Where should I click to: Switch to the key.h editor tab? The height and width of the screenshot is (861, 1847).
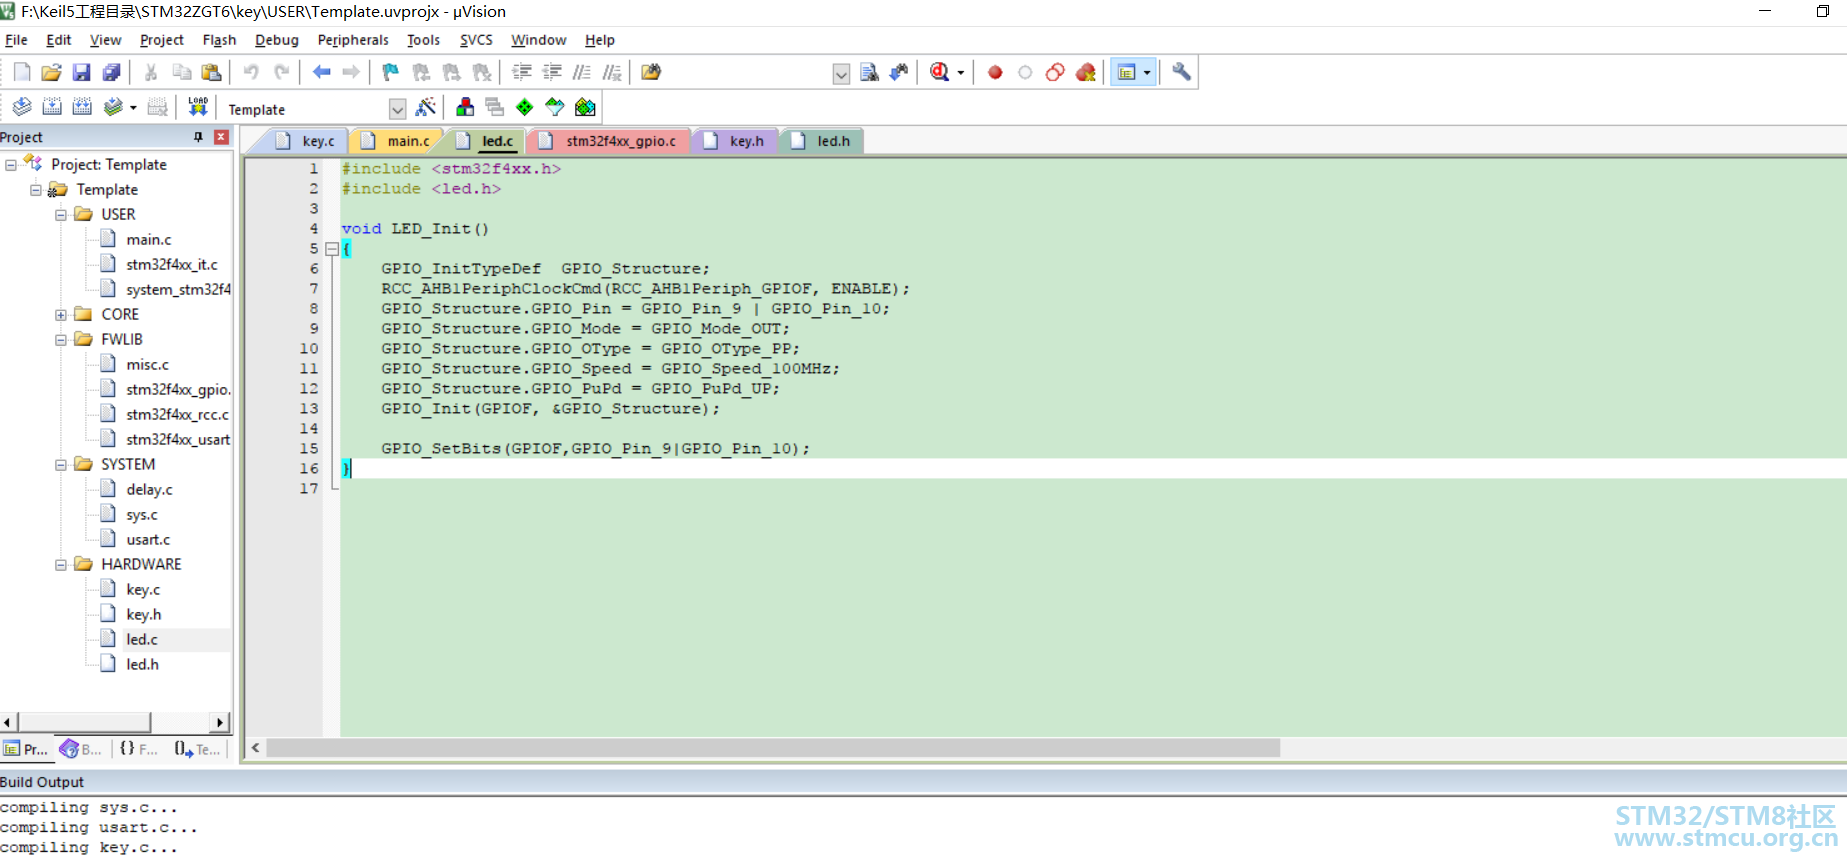[x=735, y=141]
